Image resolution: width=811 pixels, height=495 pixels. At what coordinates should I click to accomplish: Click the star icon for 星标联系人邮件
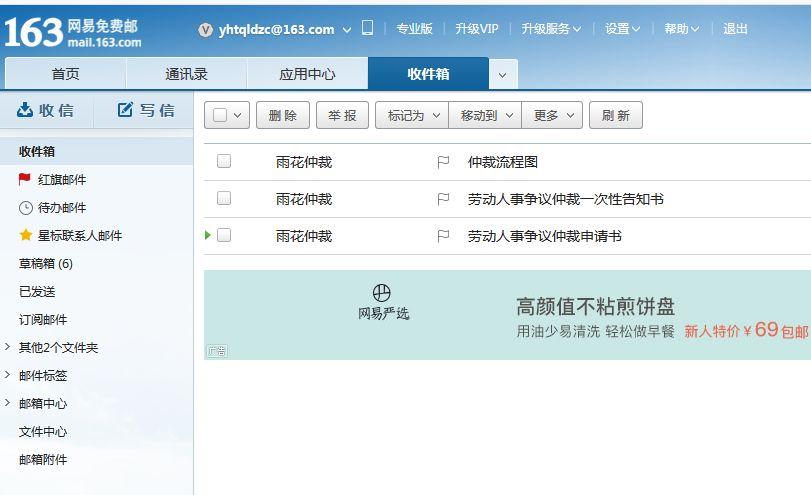(25, 235)
